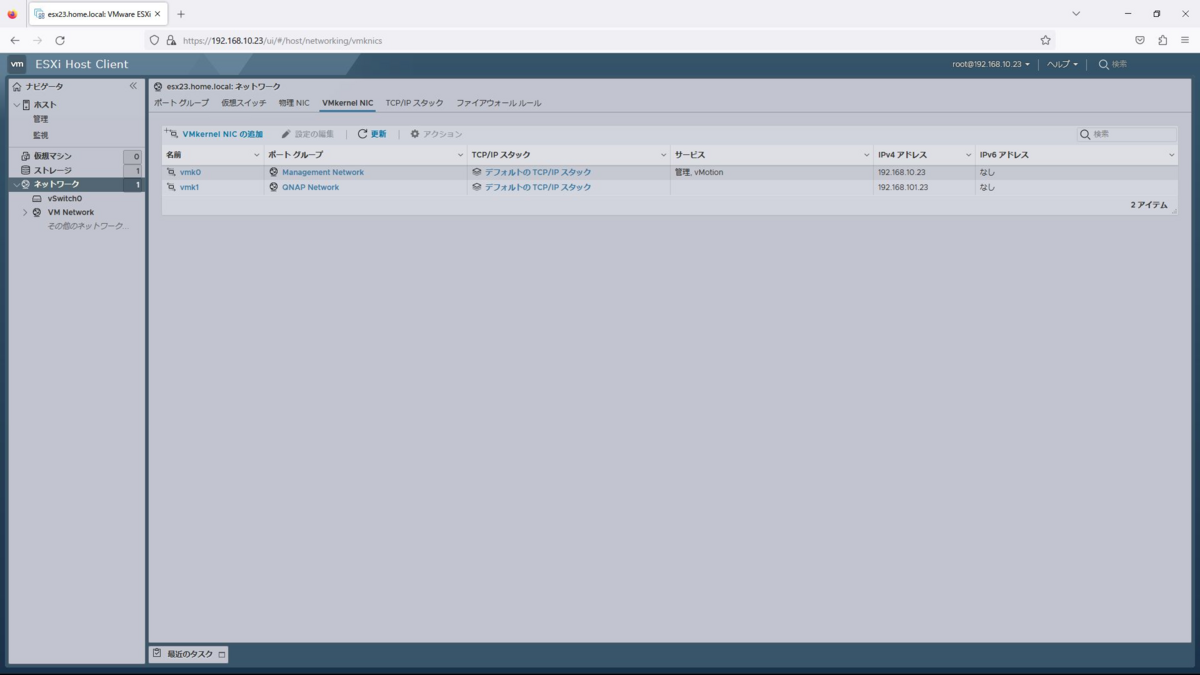
Task: Click the browser bookmark star icon
Action: [1046, 40]
